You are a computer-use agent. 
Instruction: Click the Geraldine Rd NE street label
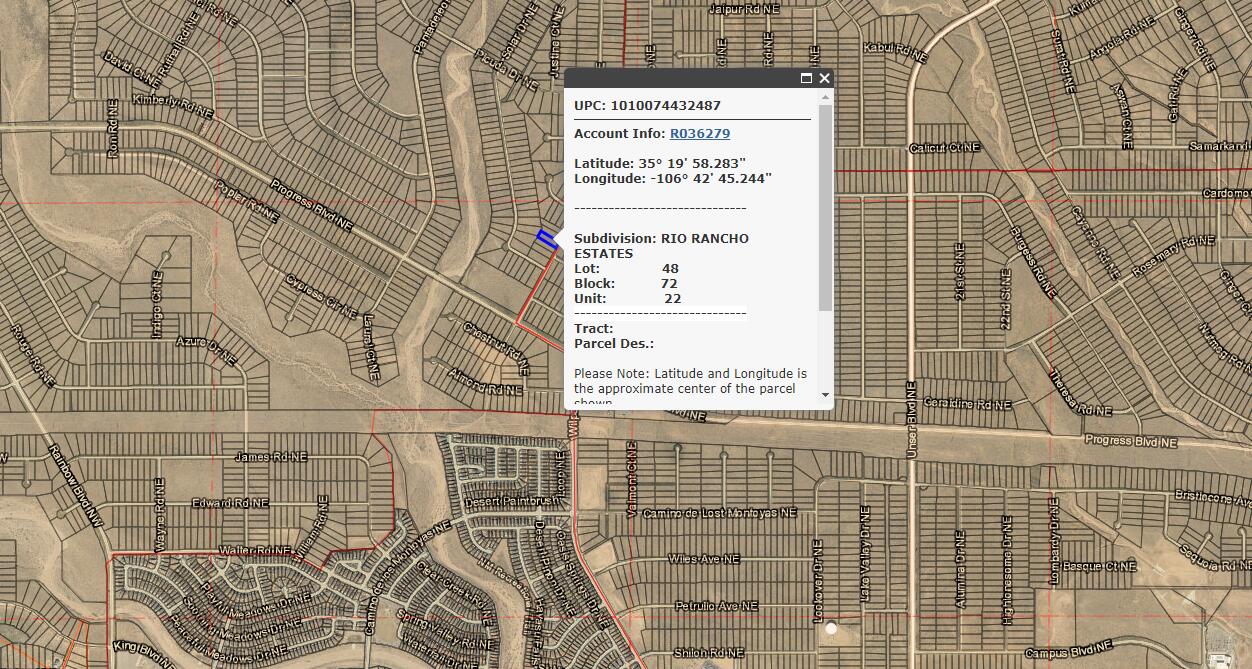967,405
